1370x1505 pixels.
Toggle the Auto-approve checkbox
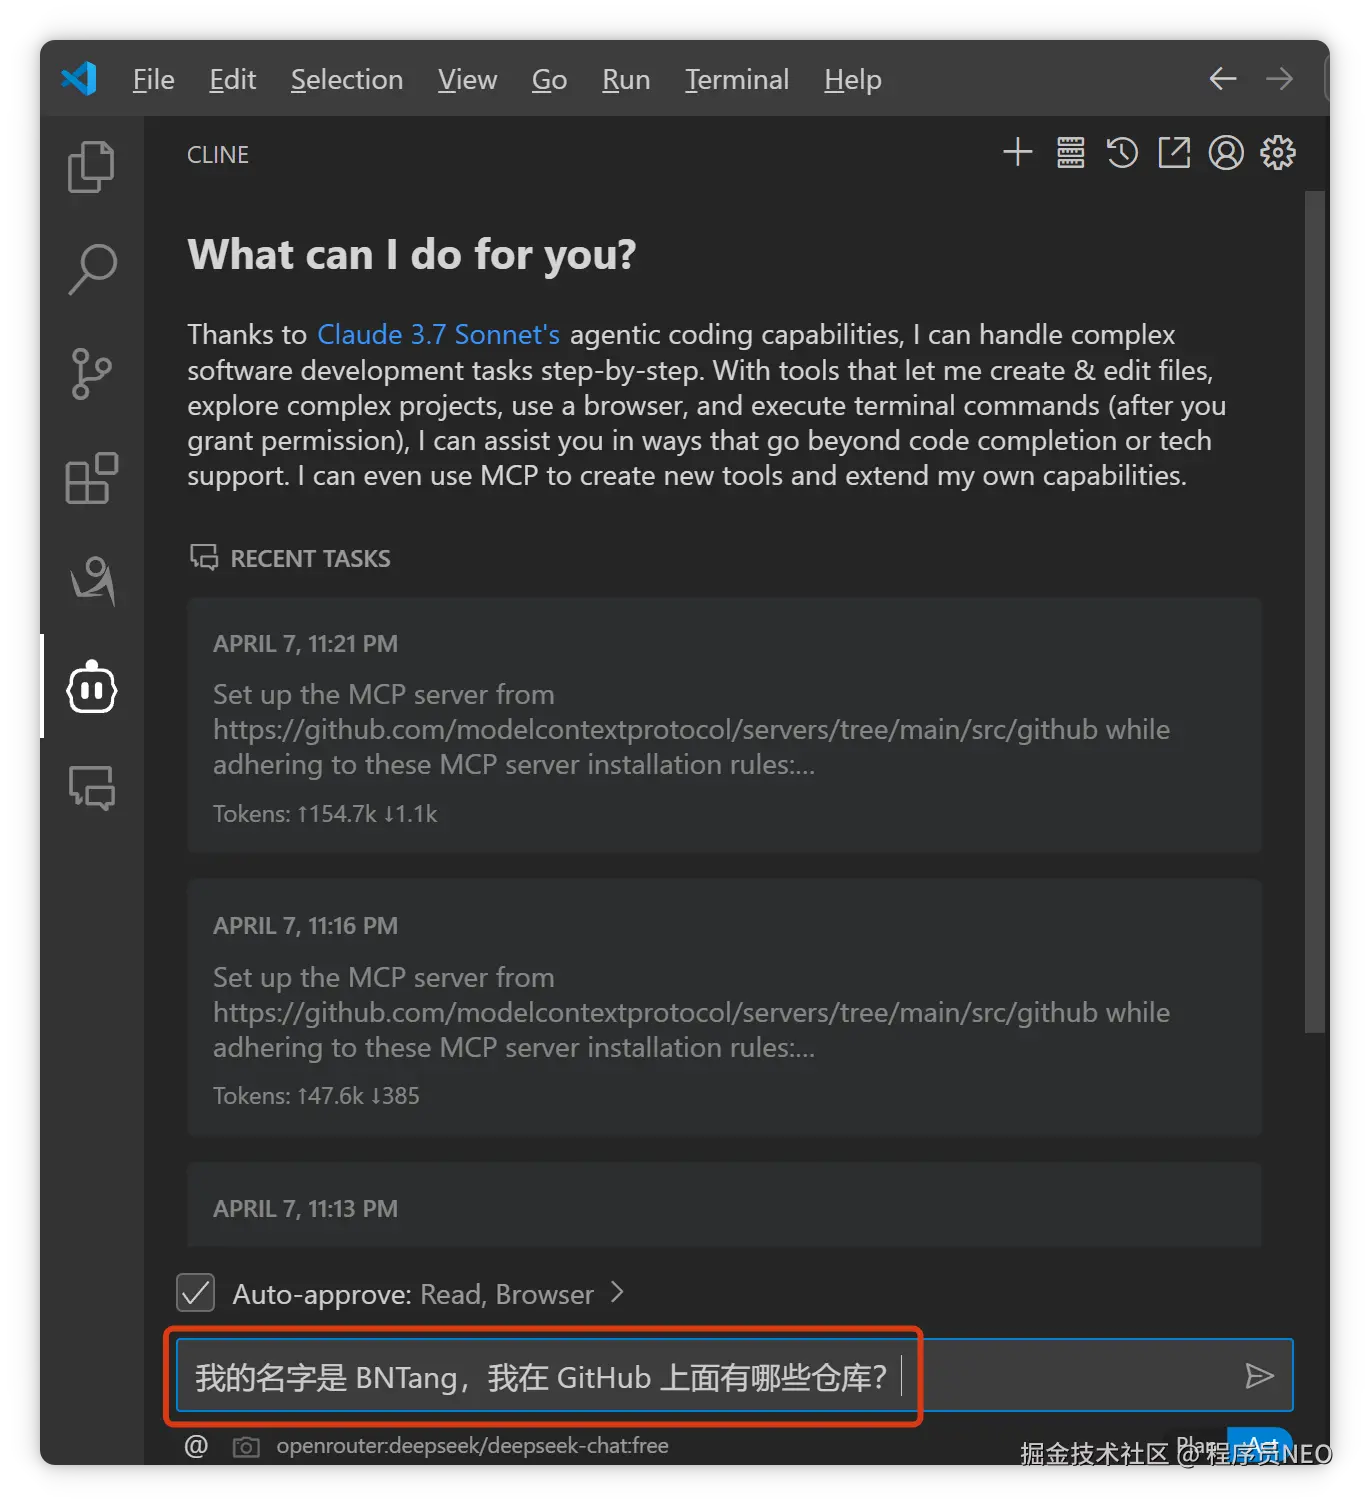[196, 1293]
